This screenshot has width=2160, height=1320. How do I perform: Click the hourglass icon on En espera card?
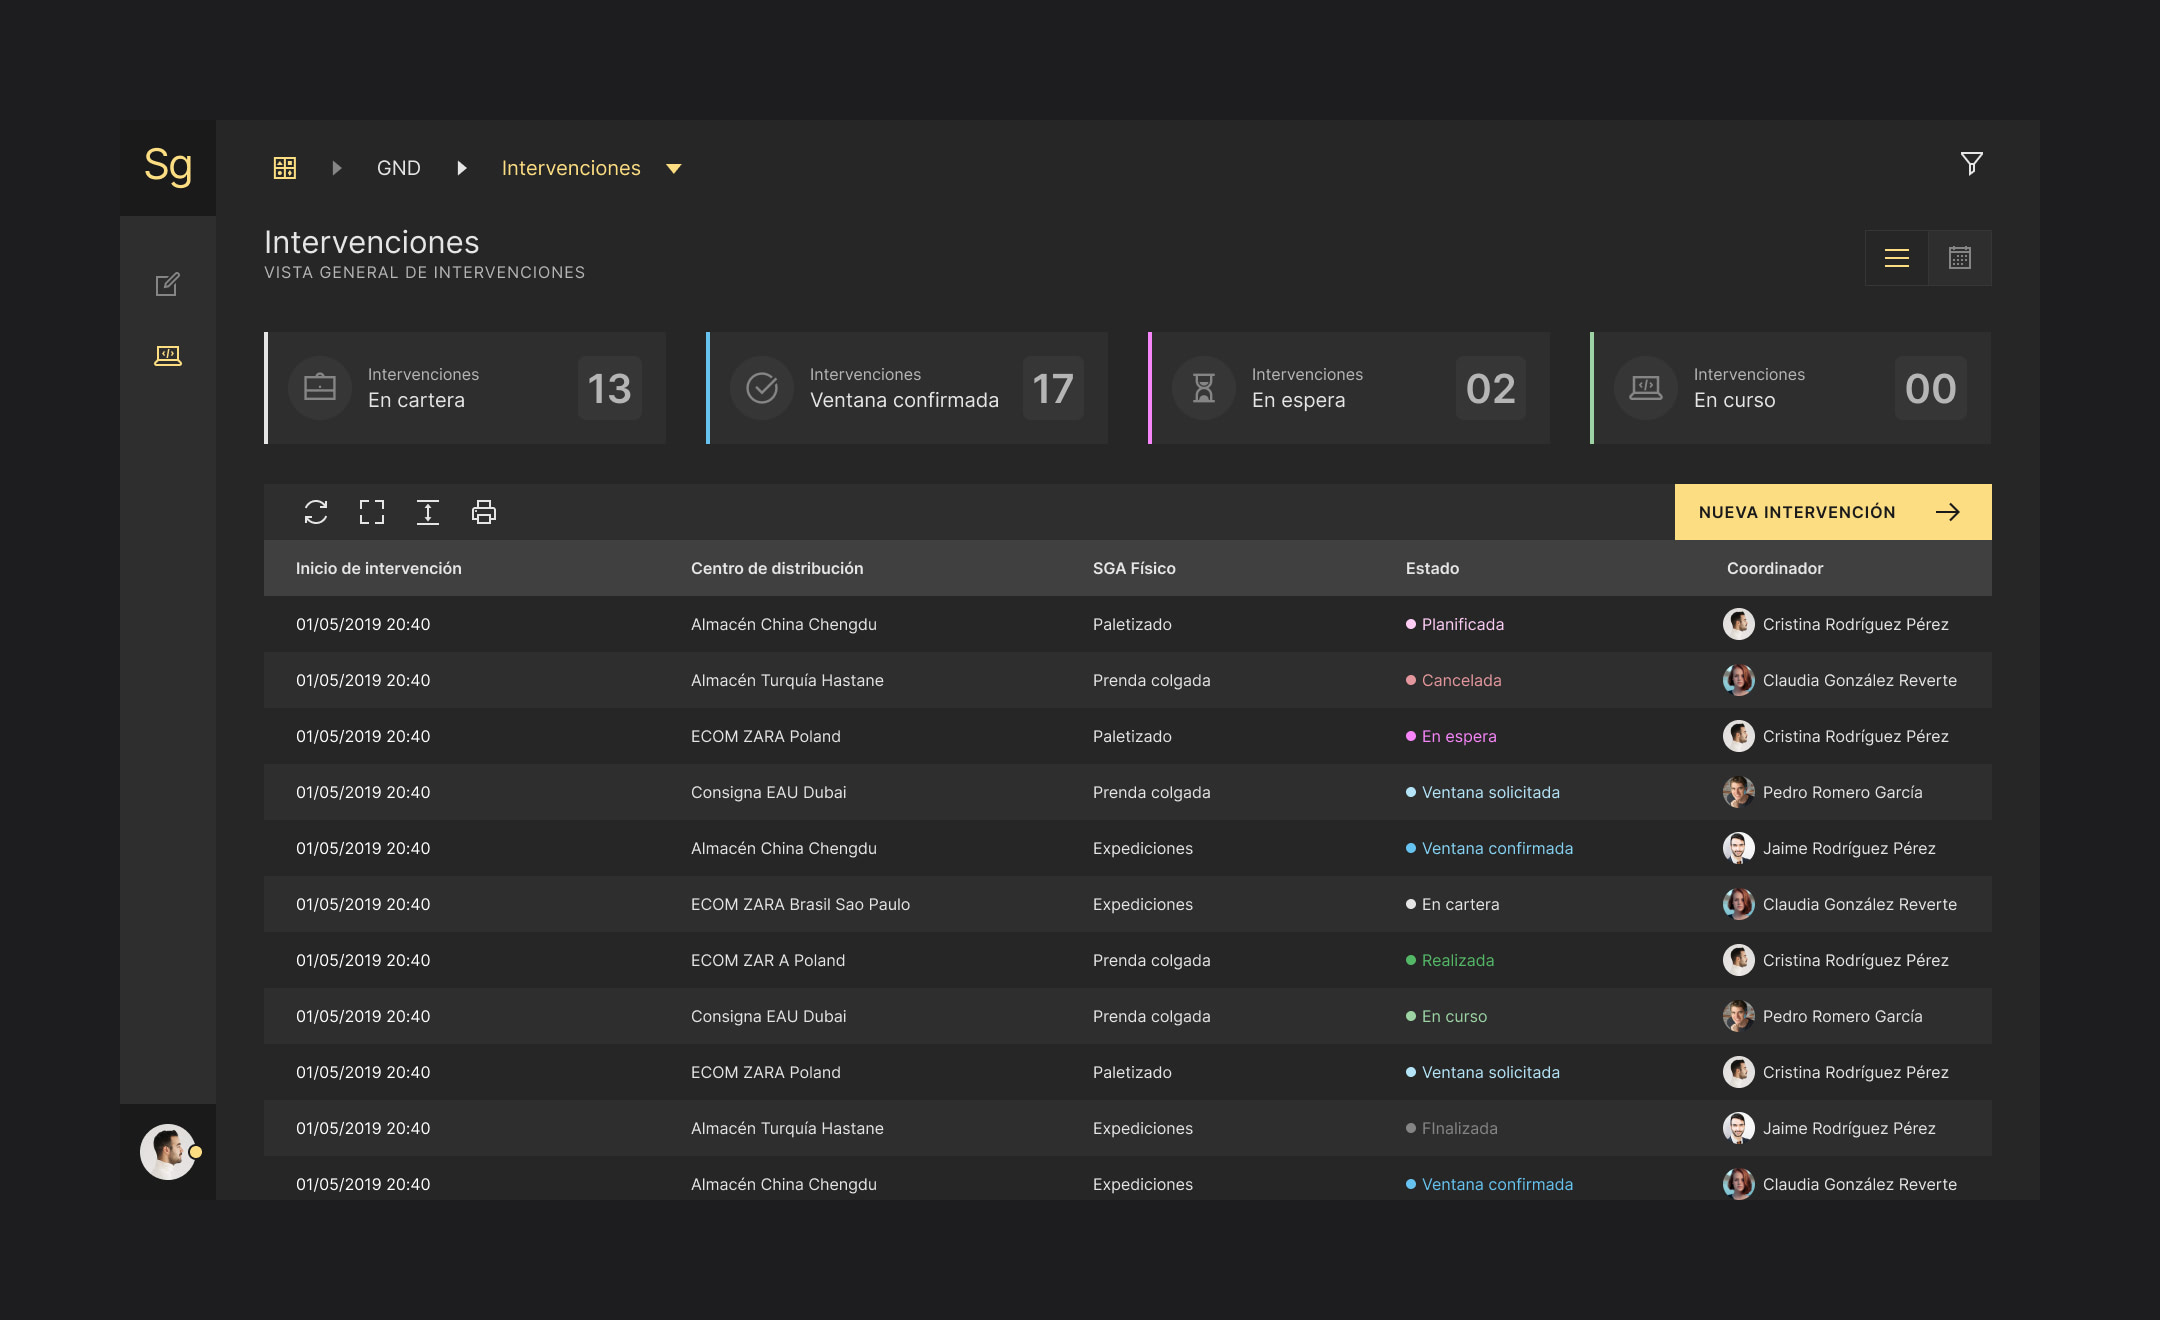(x=1204, y=388)
